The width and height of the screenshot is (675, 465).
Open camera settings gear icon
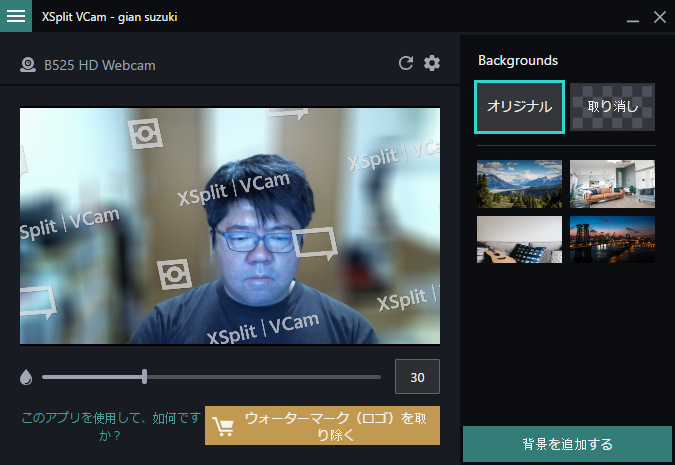432,63
